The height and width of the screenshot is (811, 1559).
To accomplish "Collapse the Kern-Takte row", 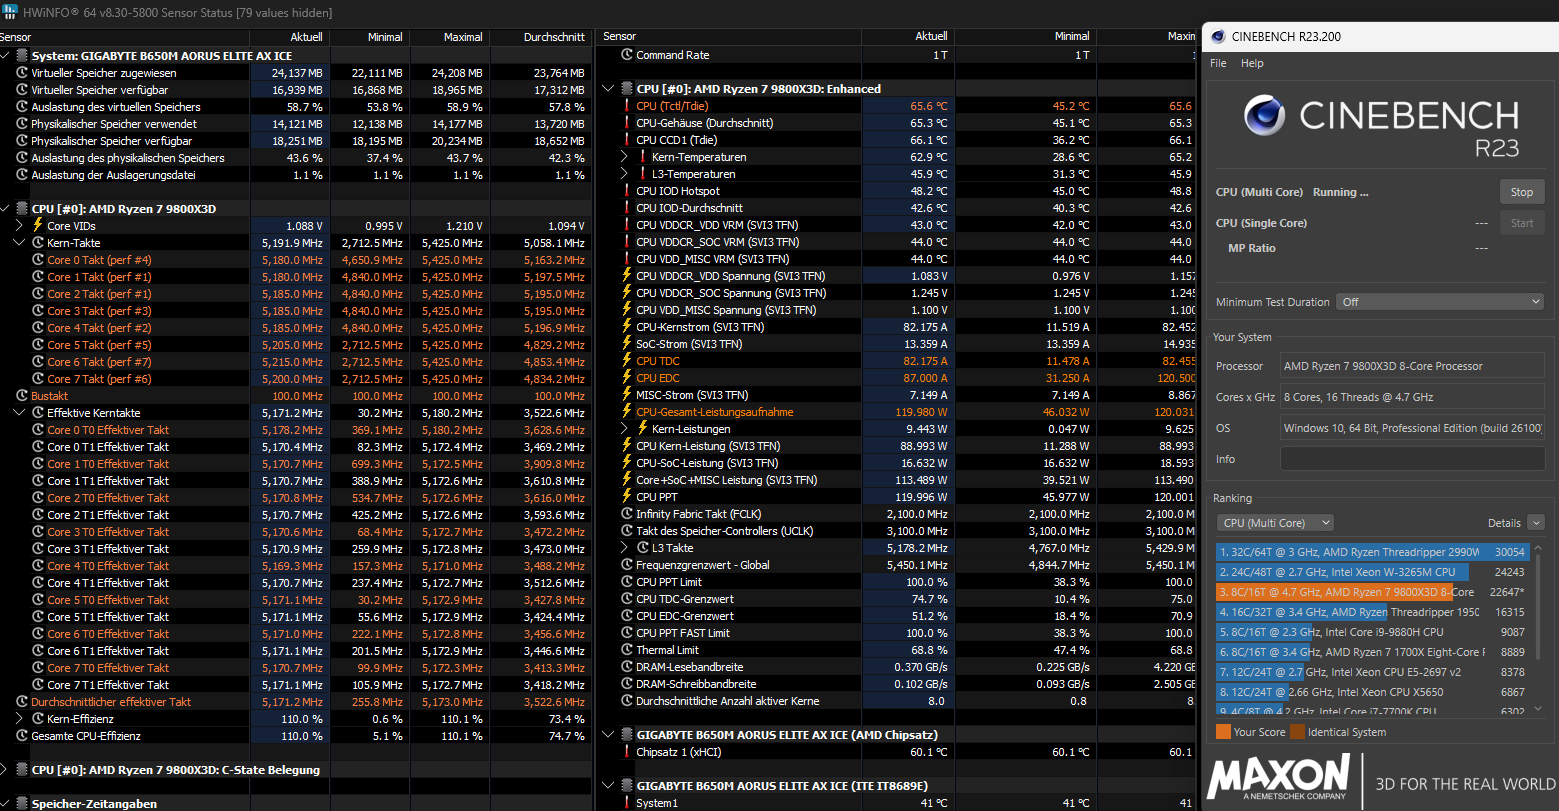I will [x=20, y=243].
